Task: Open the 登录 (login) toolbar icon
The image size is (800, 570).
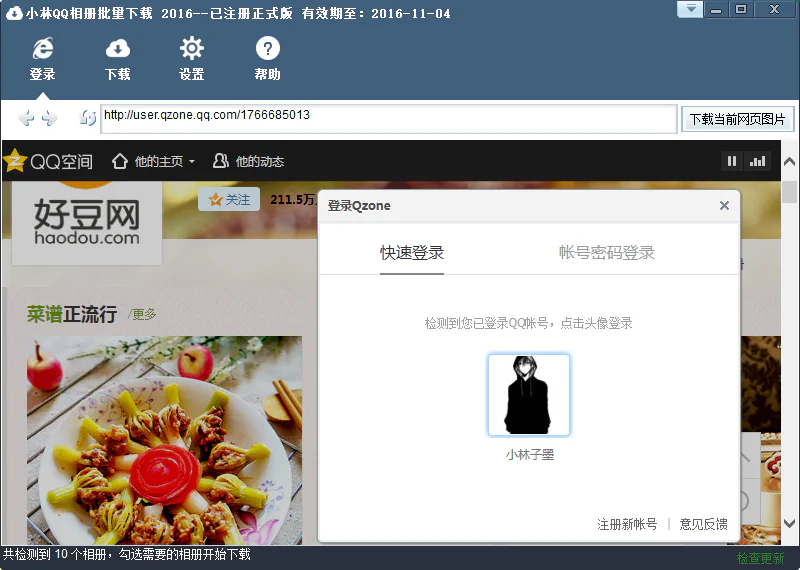Action: tap(42, 59)
